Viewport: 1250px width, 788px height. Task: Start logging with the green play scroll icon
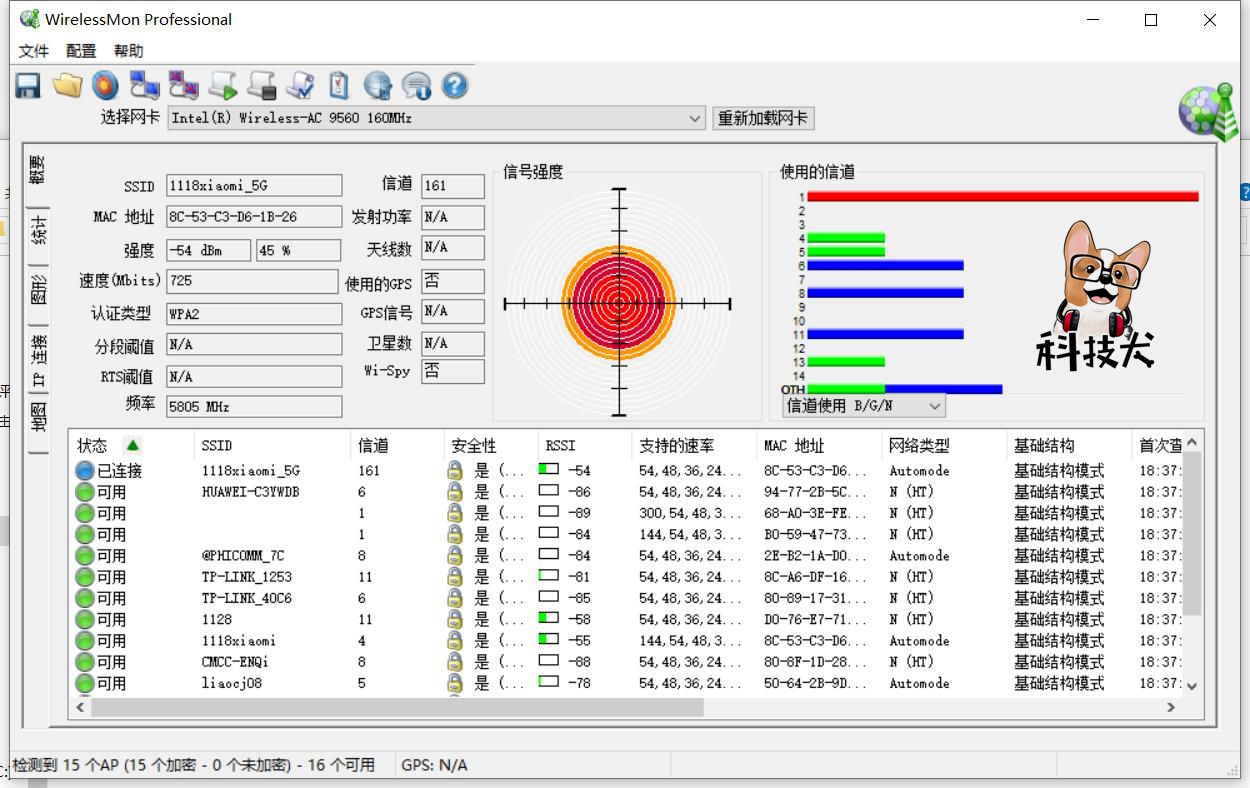[222, 86]
